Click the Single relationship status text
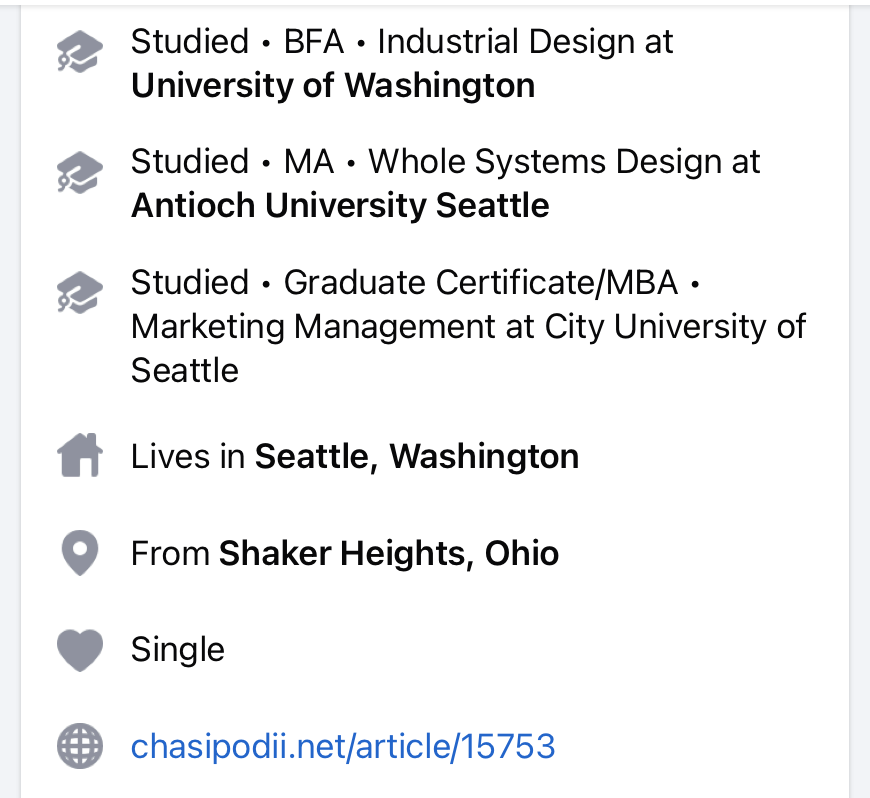The width and height of the screenshot is (870, 798). tap(178, 650)
